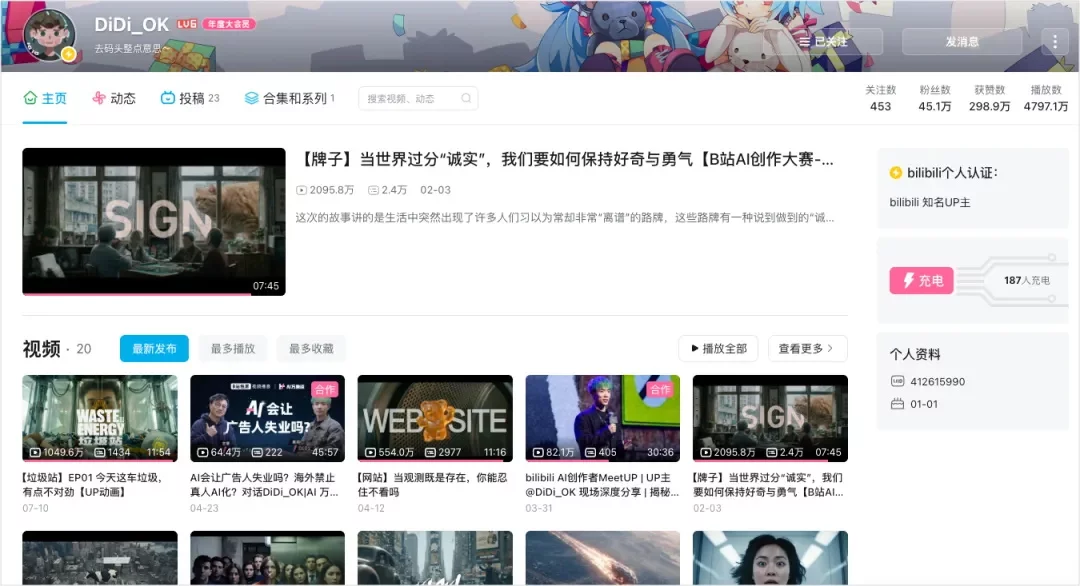Click the LV6 level badge
Viewport: 1080px width, 586px height.
187,24
